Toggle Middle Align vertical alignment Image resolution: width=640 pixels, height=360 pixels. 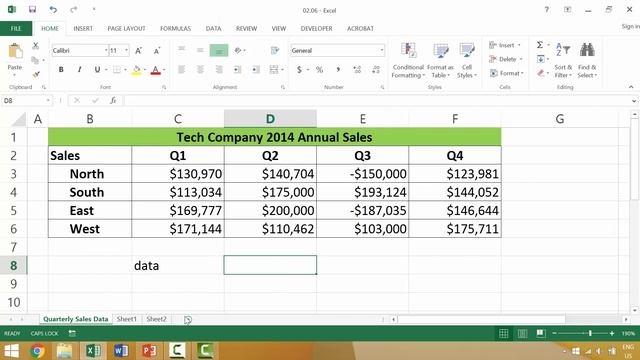200,50
